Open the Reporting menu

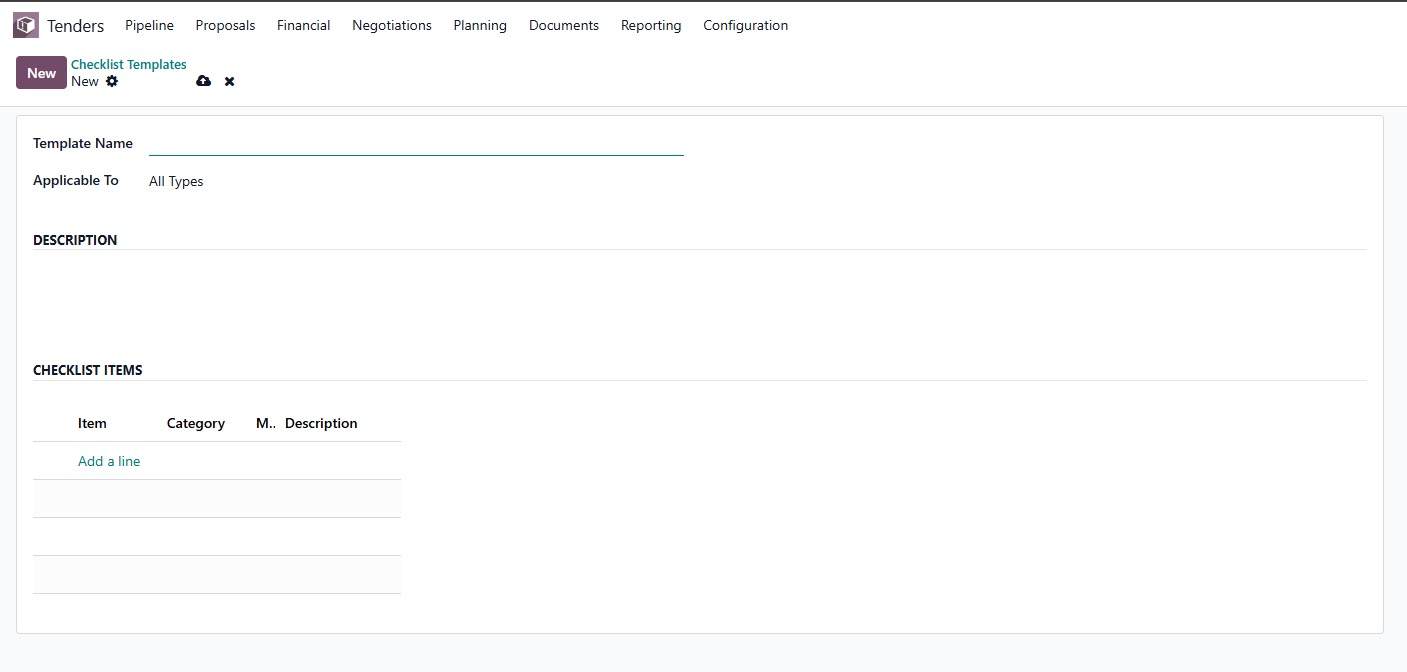[650, 25]
